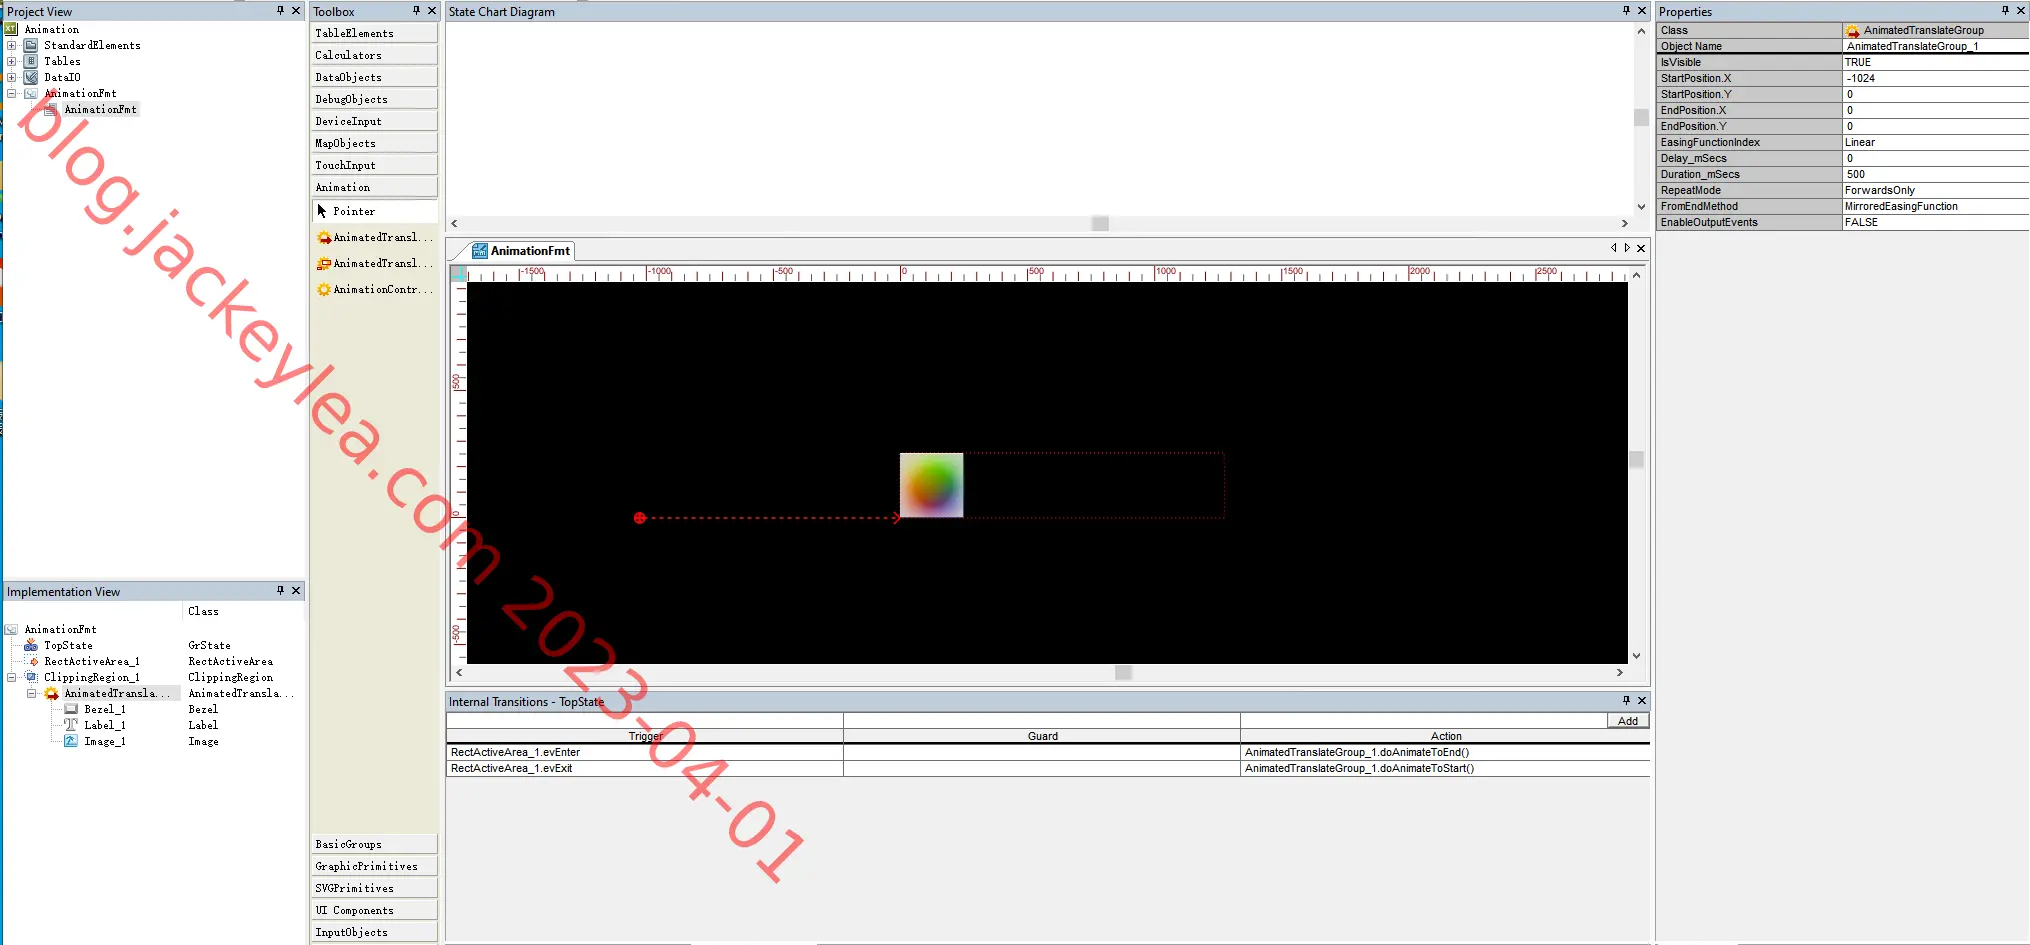2030x945 pixels.
Task: Select Image_1 in Implementation View
Action: coord(104,742)
